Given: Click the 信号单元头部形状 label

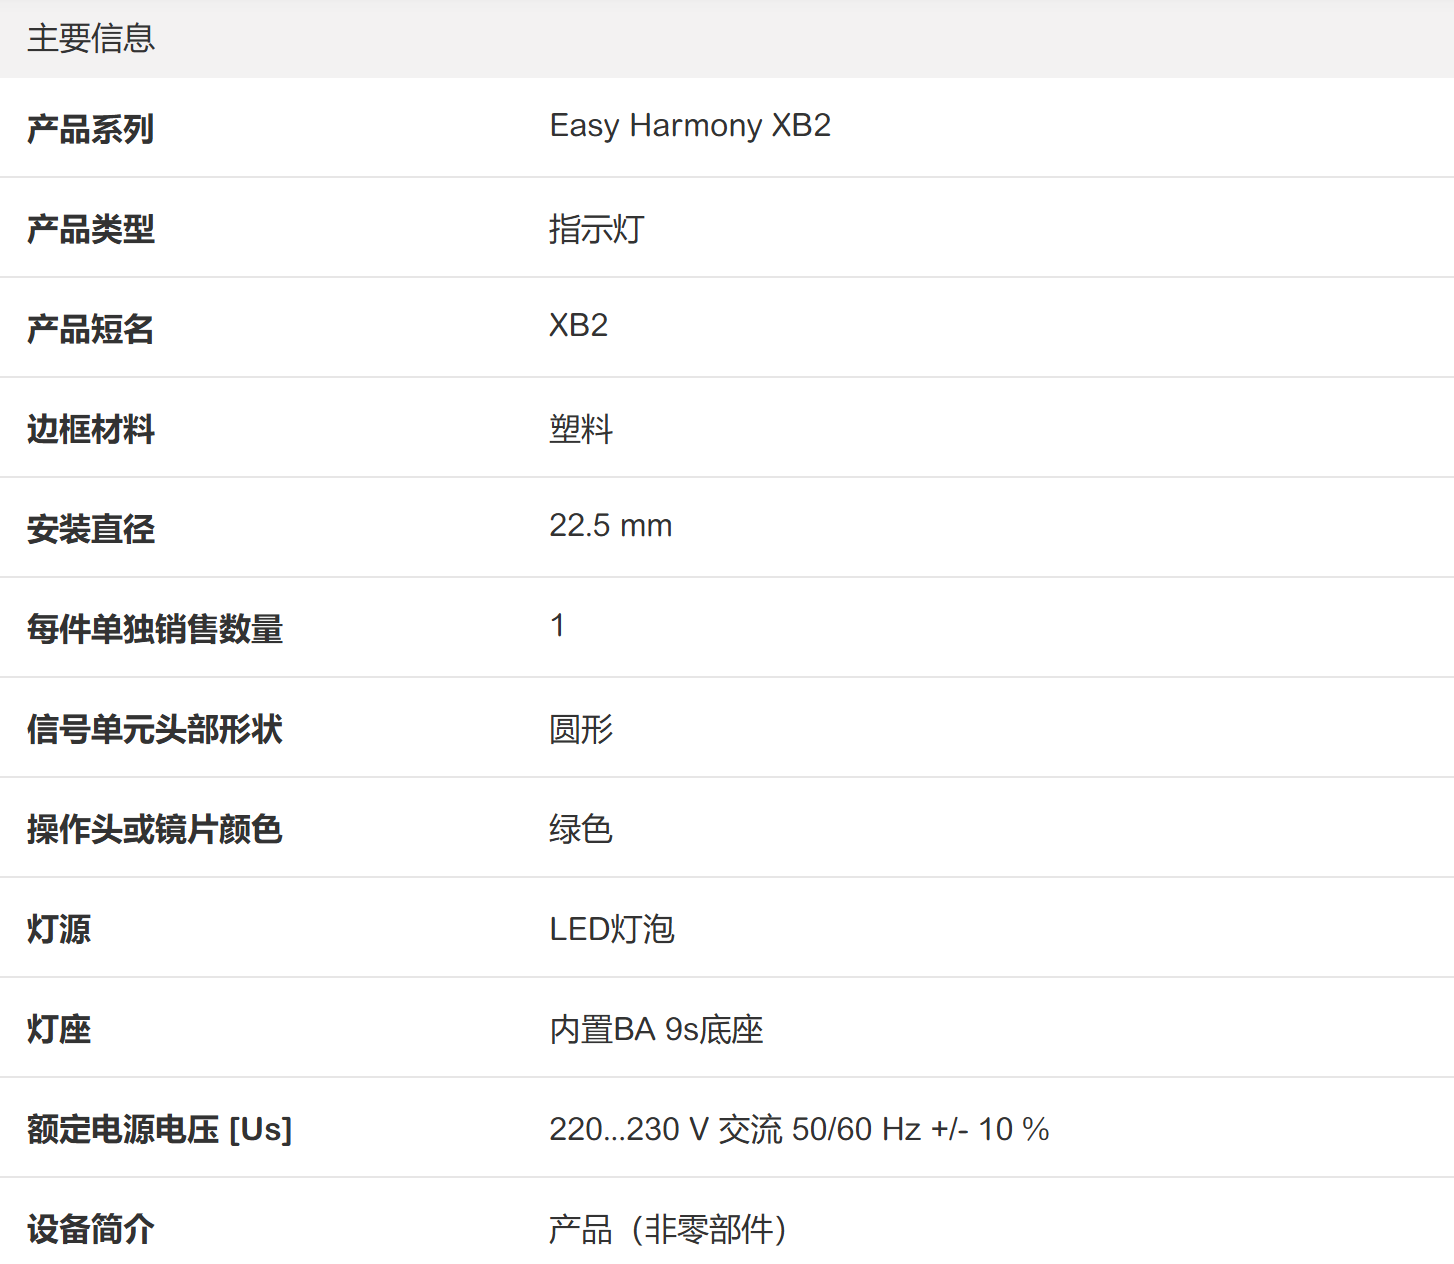Looking at the screenshot, I should coord(155,729).
